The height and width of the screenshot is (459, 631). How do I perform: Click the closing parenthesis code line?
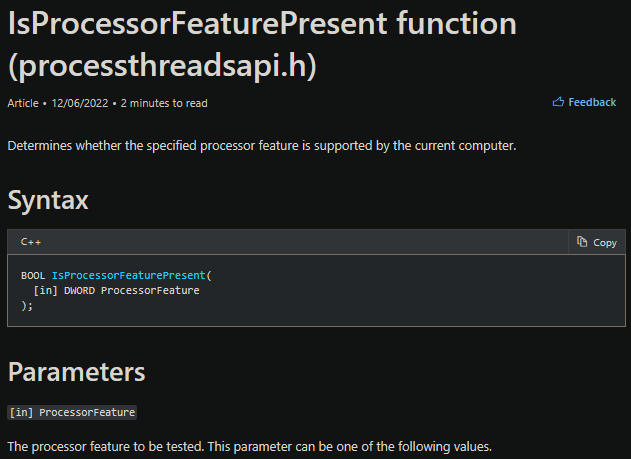pyautogui.click(x=27, y=305)
